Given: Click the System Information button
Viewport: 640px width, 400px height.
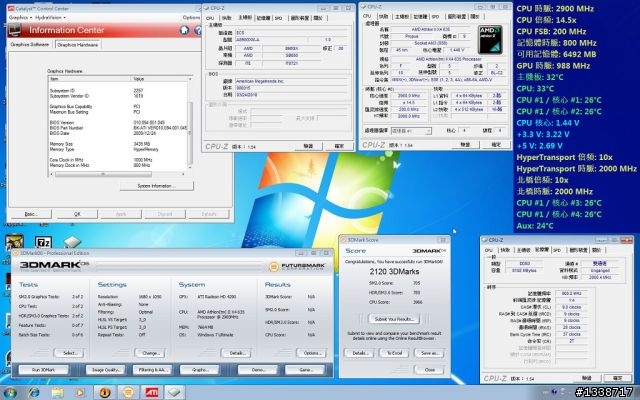Looking at the screenshot, I should pyautogui.click(x=157, y=186).
